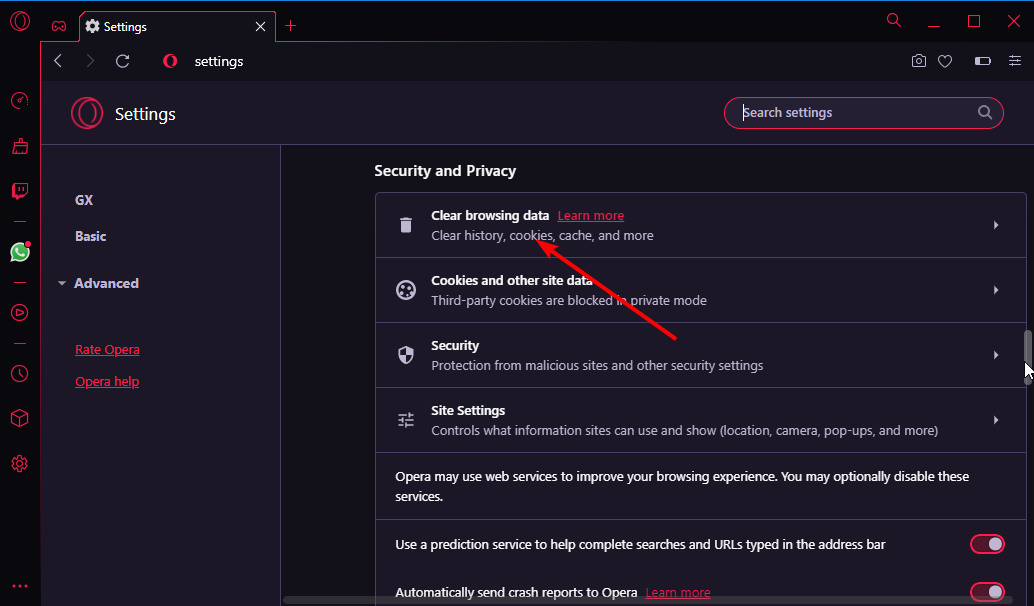Viewport: 1034px width, 606px height.
Task: Click the Search settings field
Action: click(864, 113)
